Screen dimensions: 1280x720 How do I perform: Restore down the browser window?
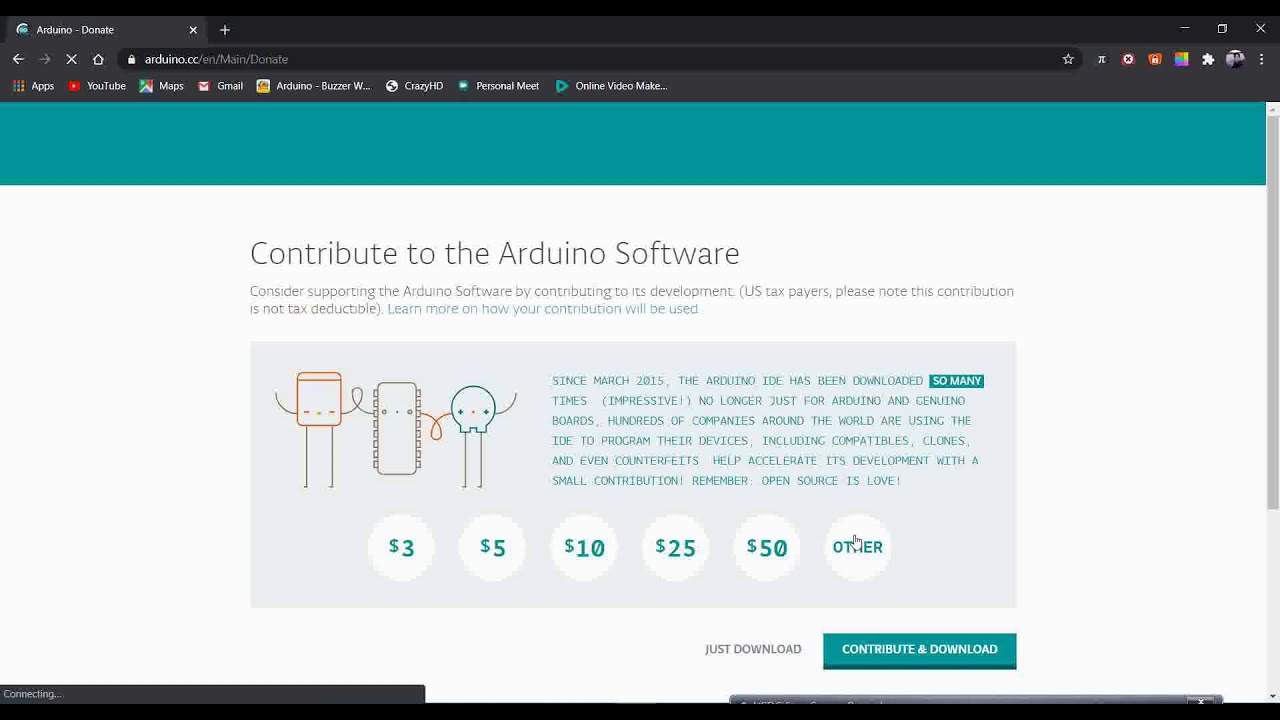click(1222, 29)
